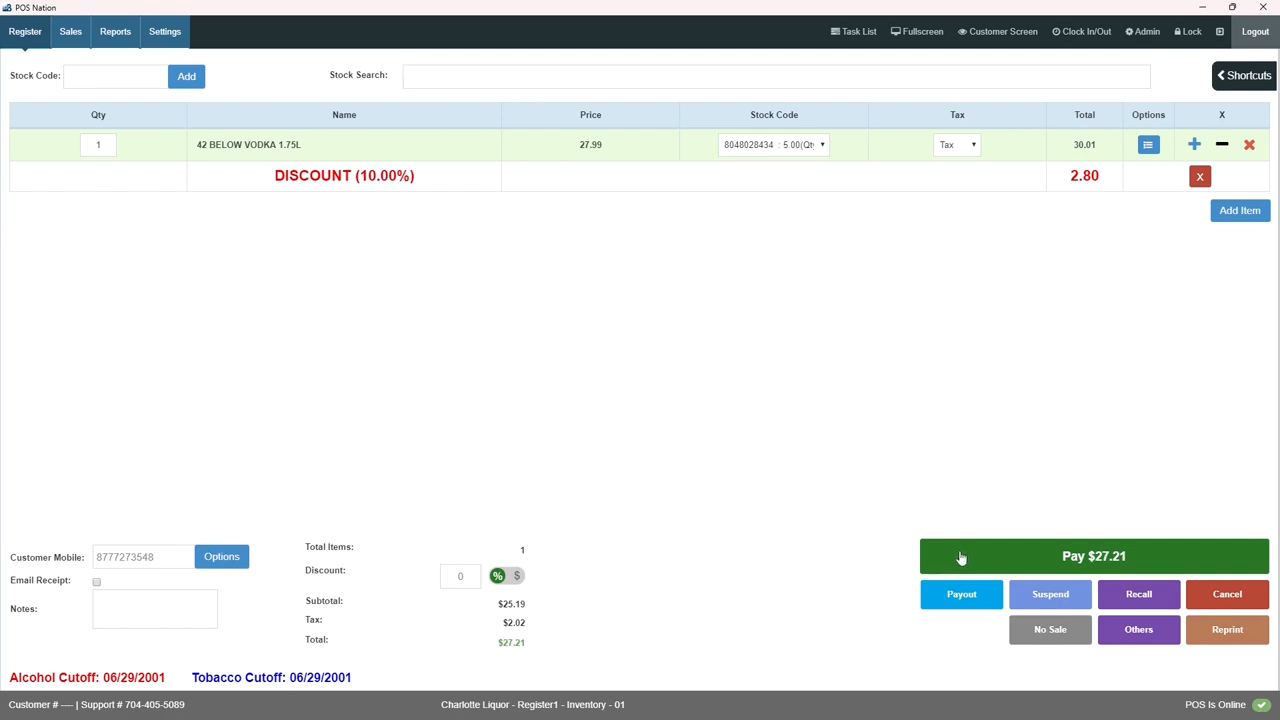This screenshot has height=720, width=1280.
Task: Cancel the current transaction
Action: coord(1227,594)
